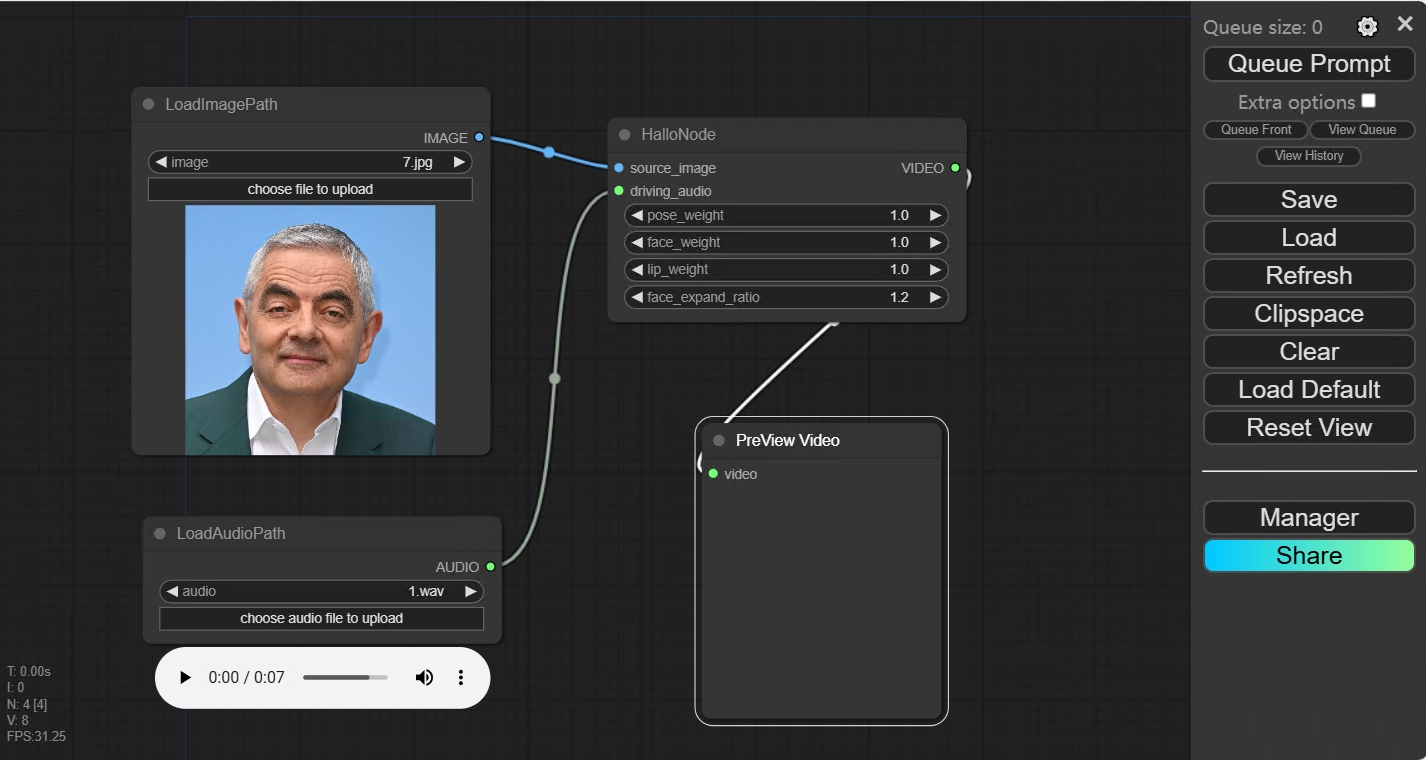Open Clipspace
This screenshot has width=1426, height=760.
pos(1309,314)
